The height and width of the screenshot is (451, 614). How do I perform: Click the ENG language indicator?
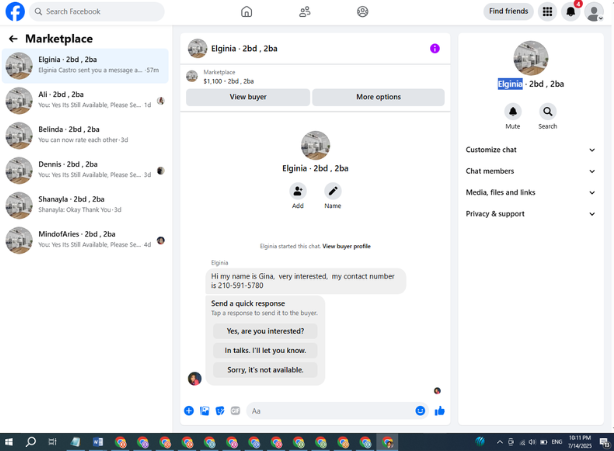click(557, 442)
